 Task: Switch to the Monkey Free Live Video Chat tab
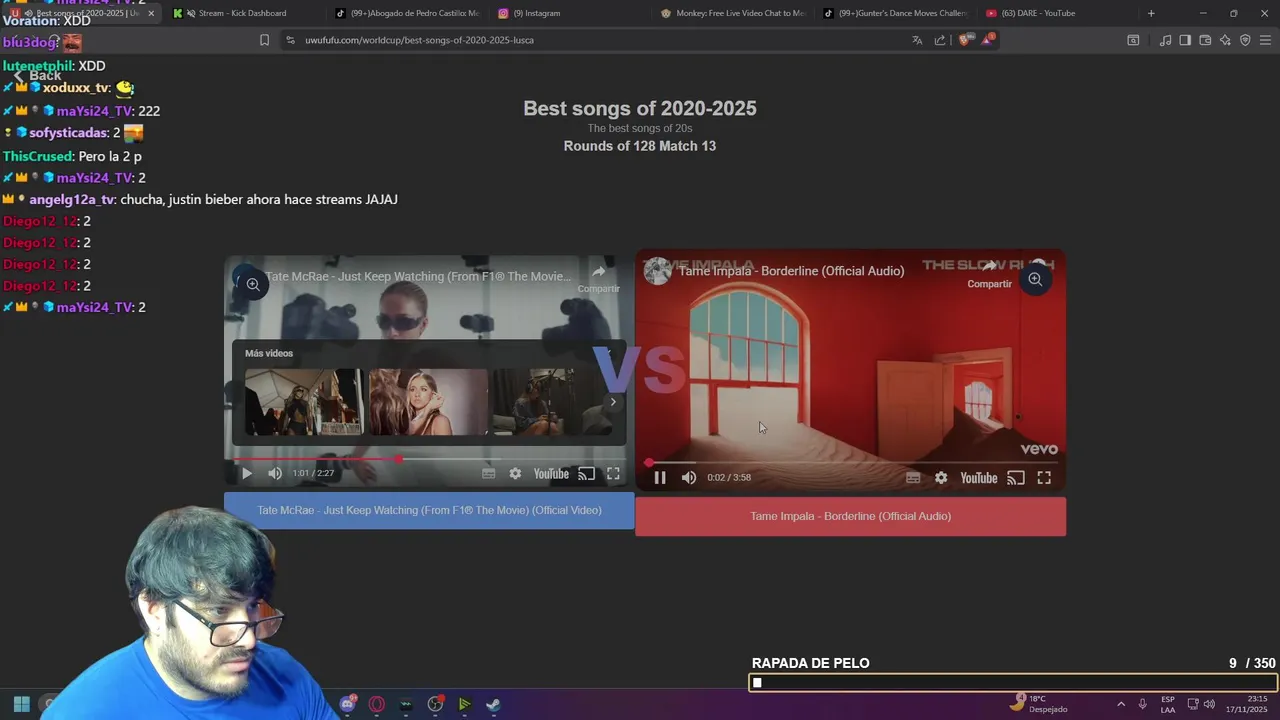733,13
